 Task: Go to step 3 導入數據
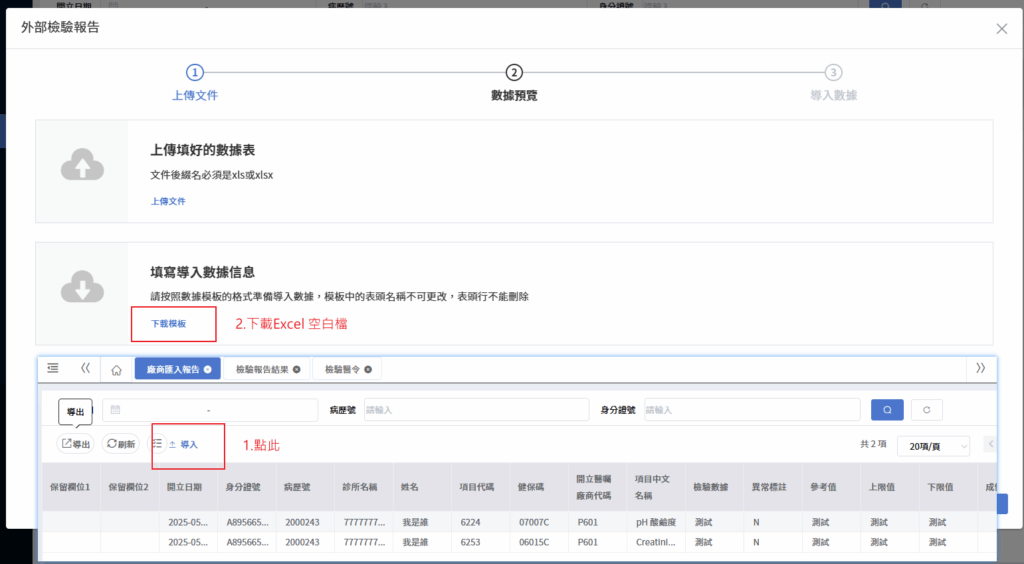tap(833, 84)
